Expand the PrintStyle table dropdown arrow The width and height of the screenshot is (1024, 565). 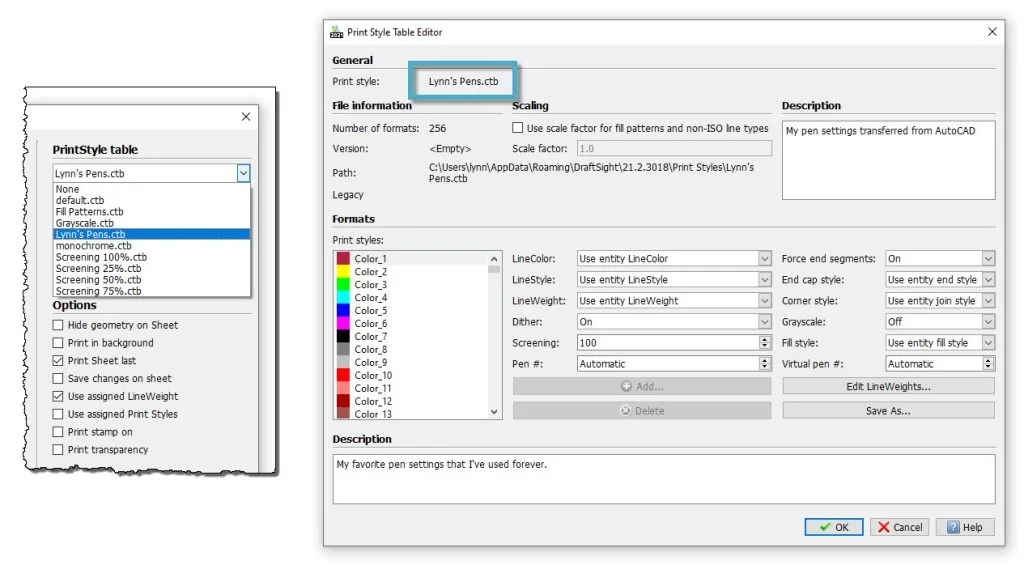(242, 173)
